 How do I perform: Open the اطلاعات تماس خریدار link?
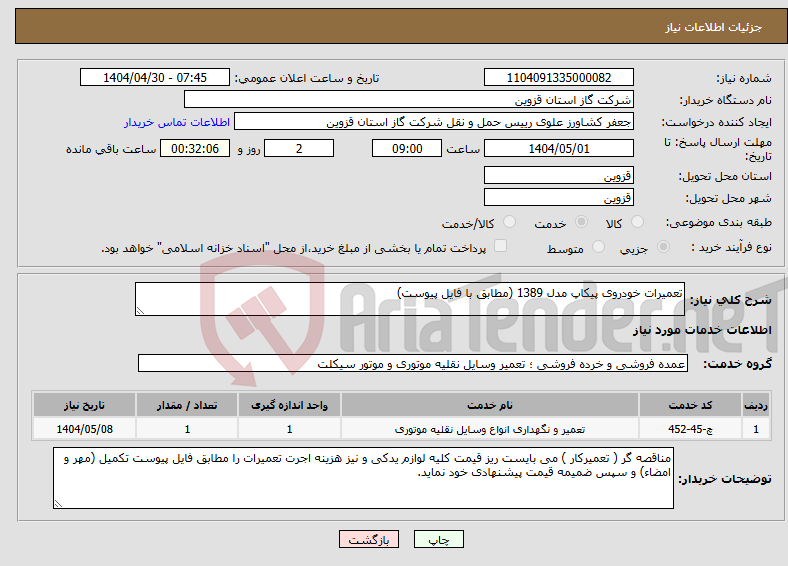[177, 122]
